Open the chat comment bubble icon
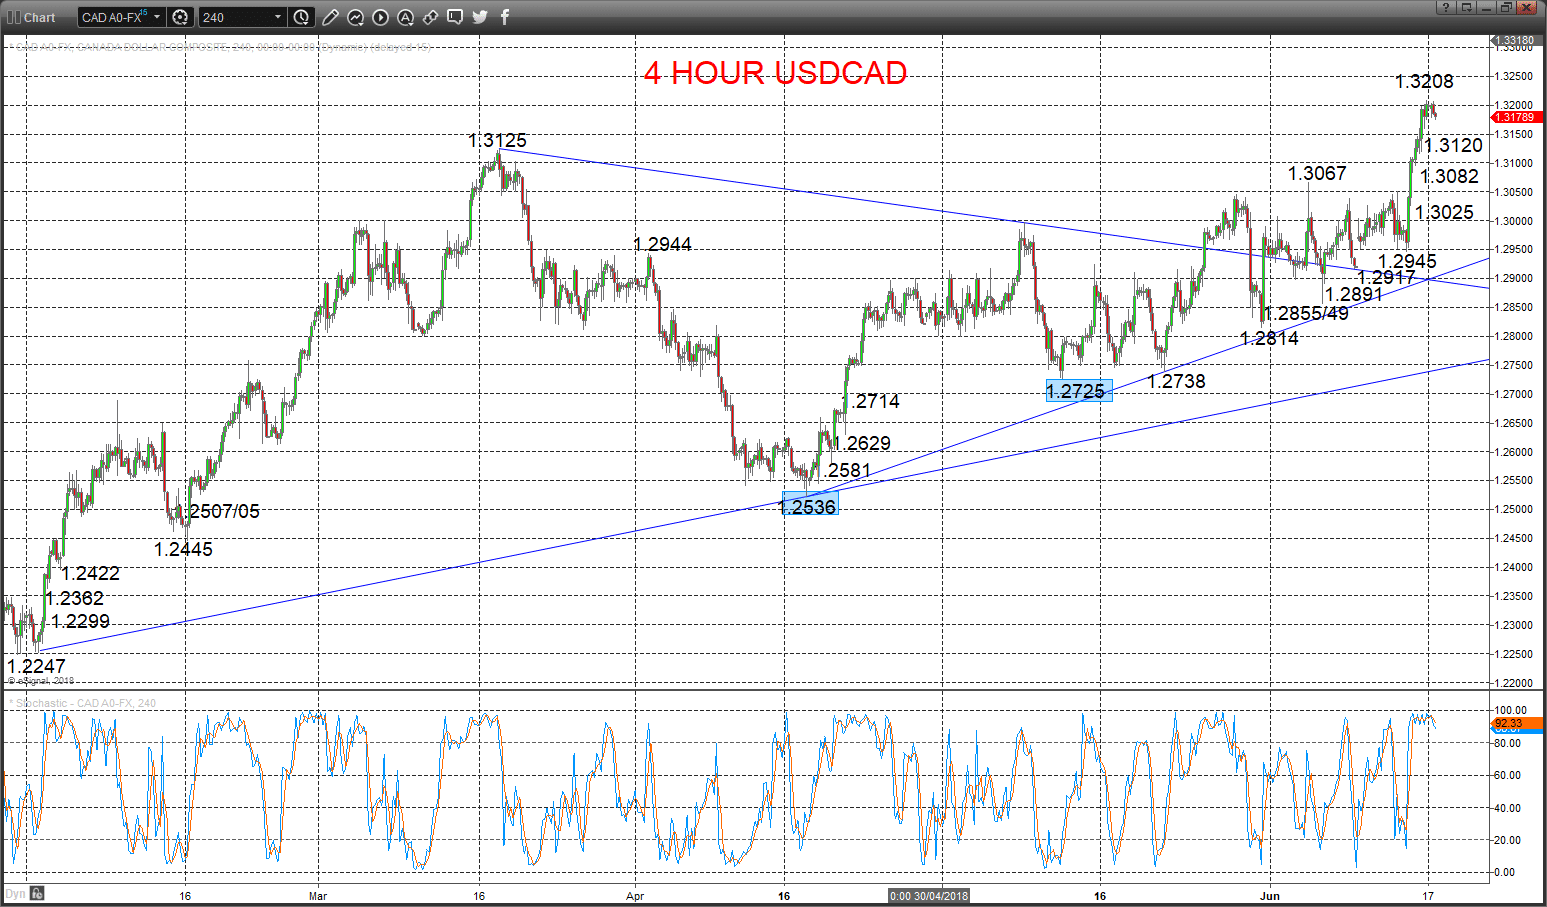This screenshot has height=907, width=1547. pyautogui.click(x=455, y=17)
